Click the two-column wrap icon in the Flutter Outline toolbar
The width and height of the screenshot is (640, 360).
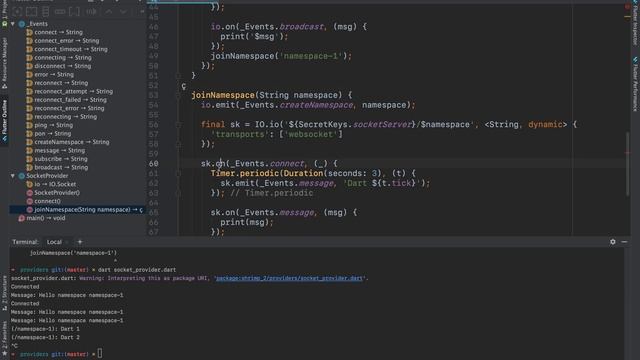click(31, 12)
